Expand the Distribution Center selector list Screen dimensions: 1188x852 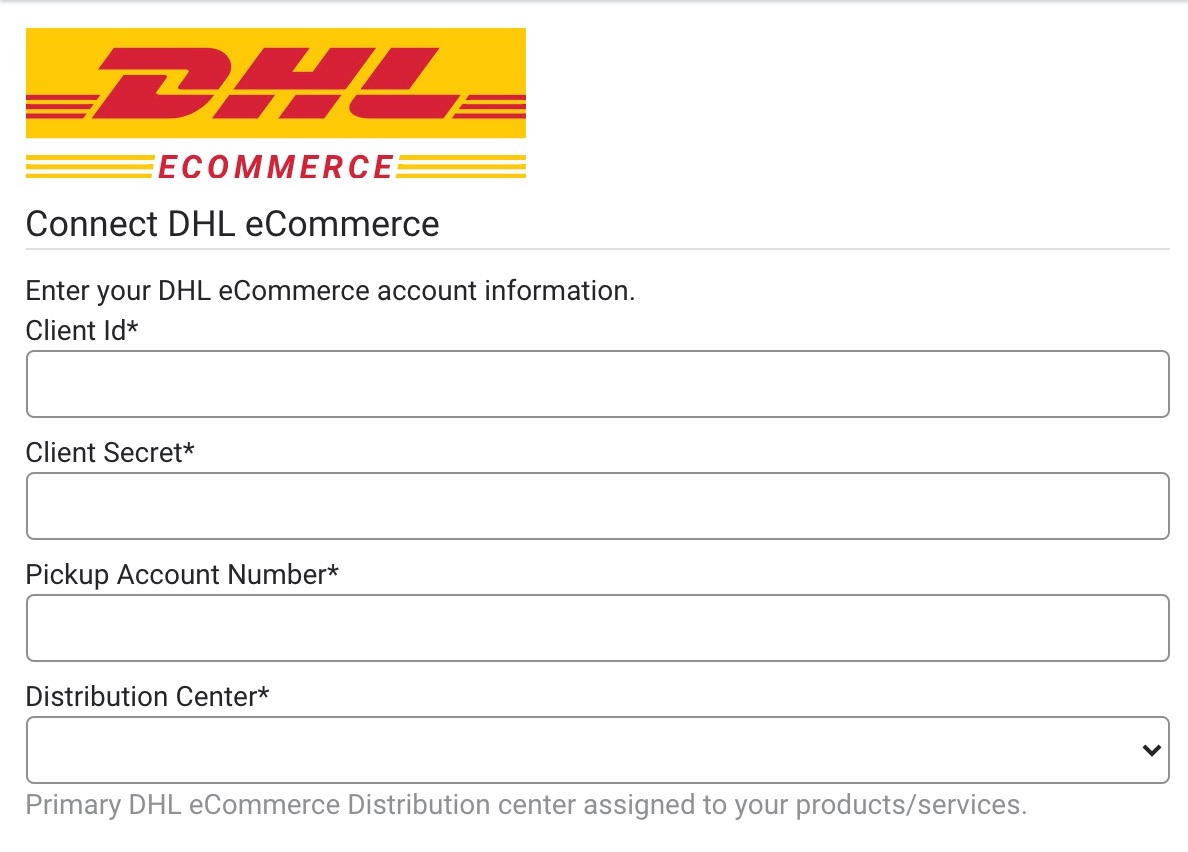(x=597, y=749)
